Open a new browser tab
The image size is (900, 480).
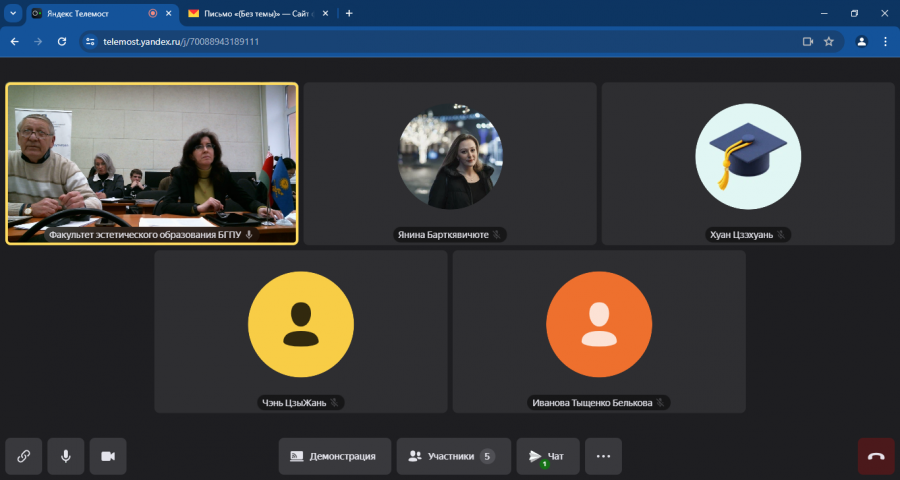coord(349,13)
